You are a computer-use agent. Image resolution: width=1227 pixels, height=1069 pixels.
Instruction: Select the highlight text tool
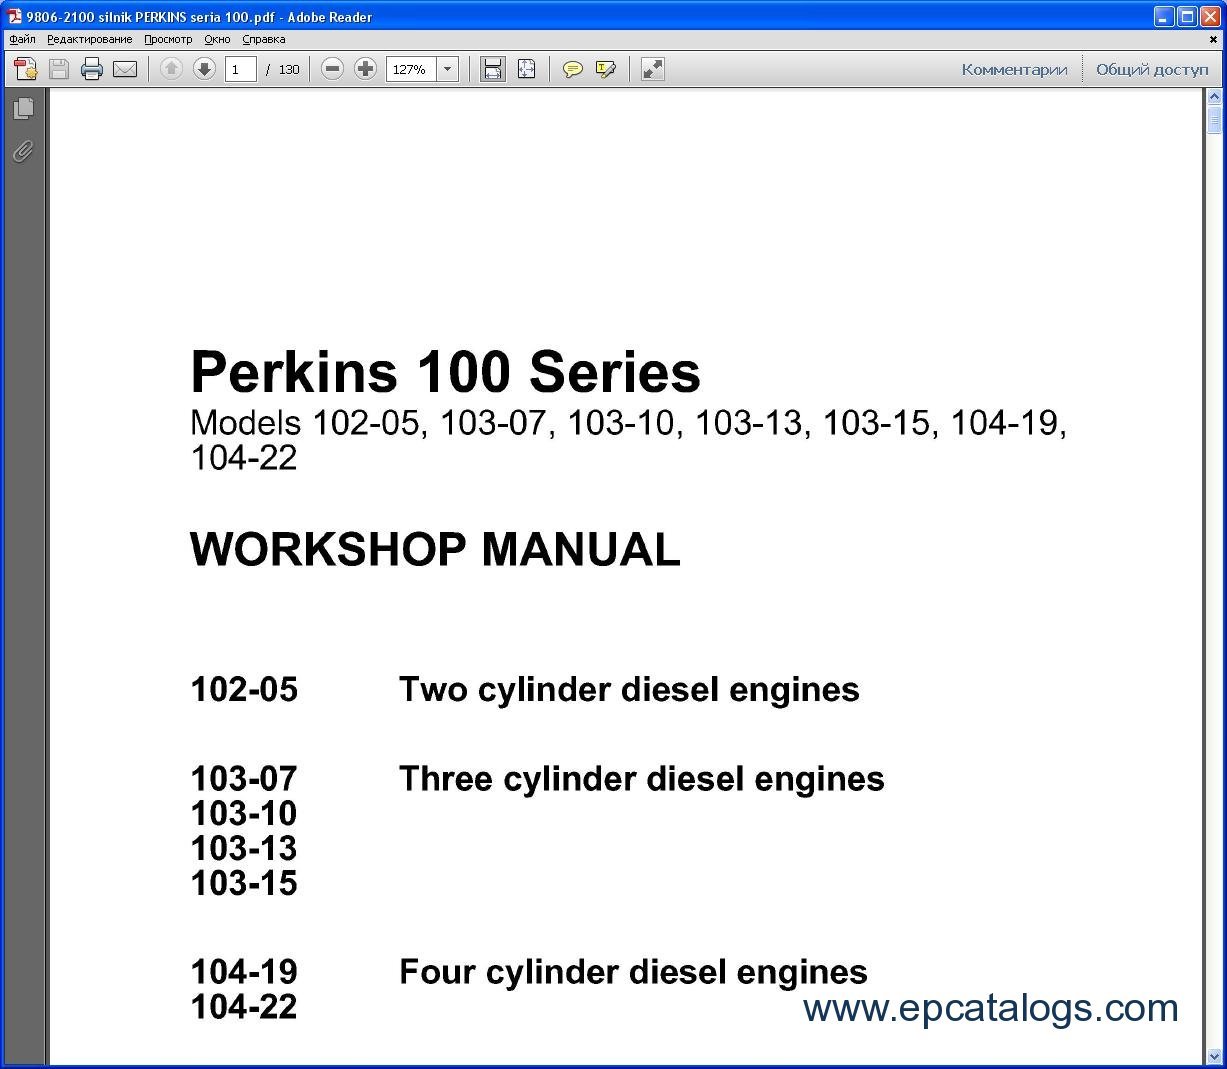point(605,69)
